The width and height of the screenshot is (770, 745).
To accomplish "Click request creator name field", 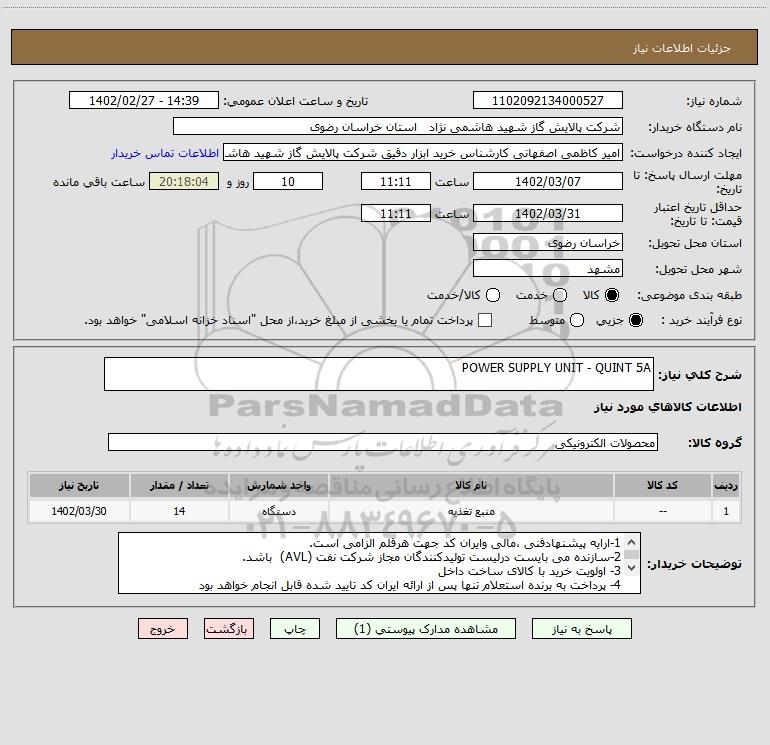I will [x=423, y=153].
